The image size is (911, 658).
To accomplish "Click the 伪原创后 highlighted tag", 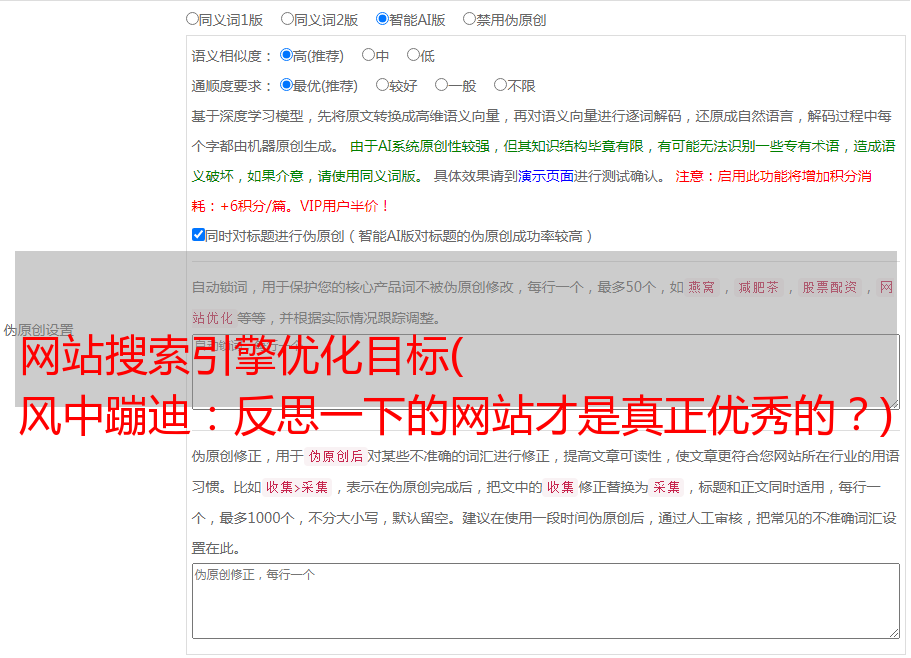I will (336, 456).
